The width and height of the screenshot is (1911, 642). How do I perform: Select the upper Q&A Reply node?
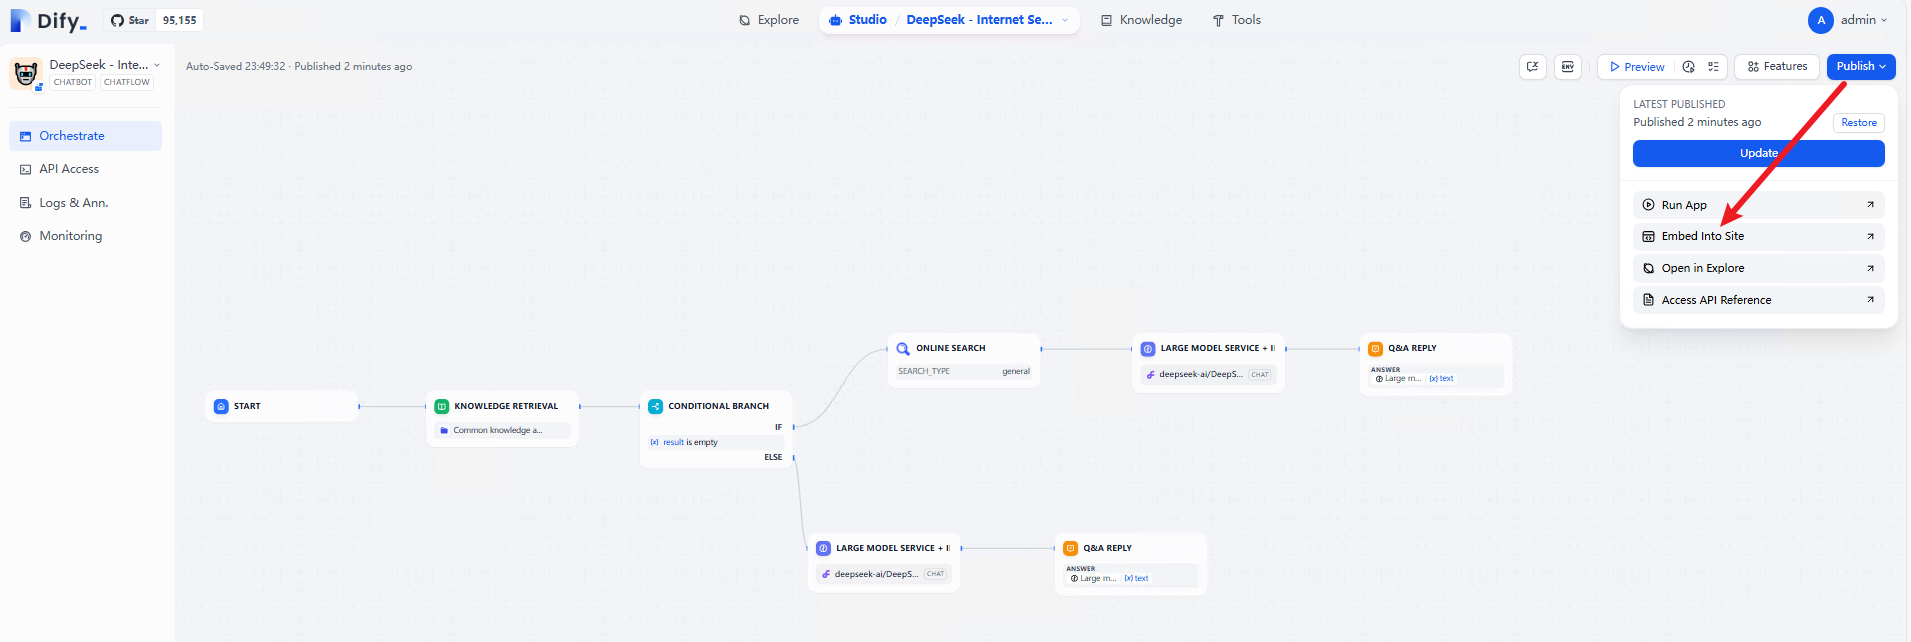click(x=1436, y=364)
